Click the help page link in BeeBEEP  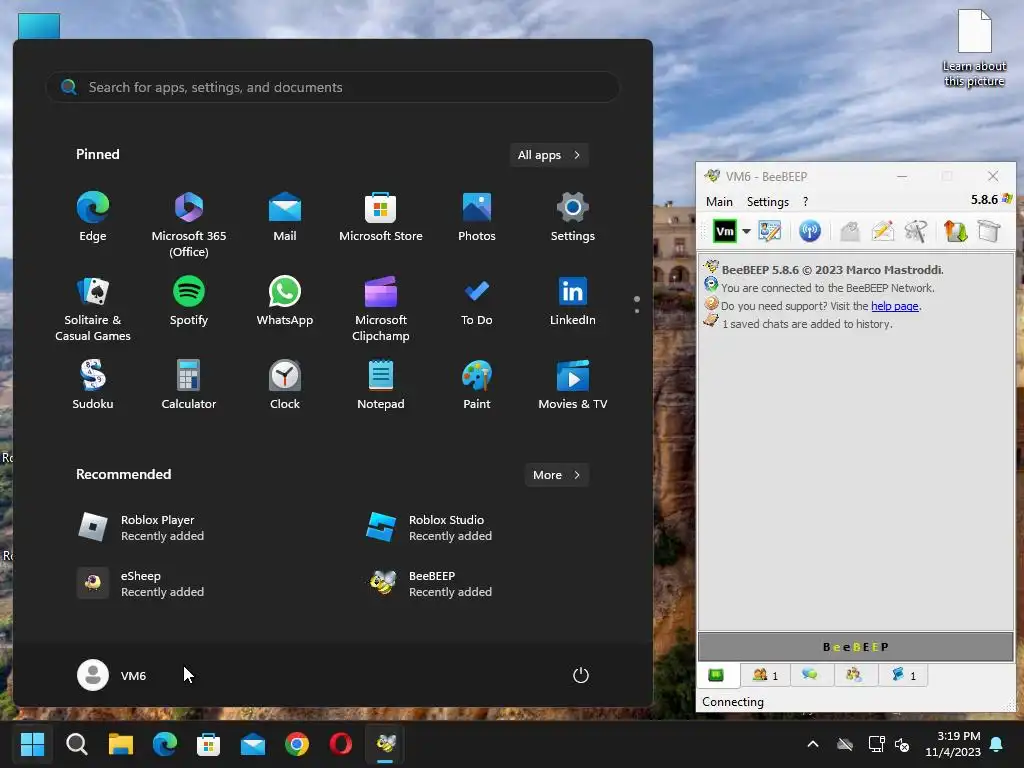click(x=895, y=306)
